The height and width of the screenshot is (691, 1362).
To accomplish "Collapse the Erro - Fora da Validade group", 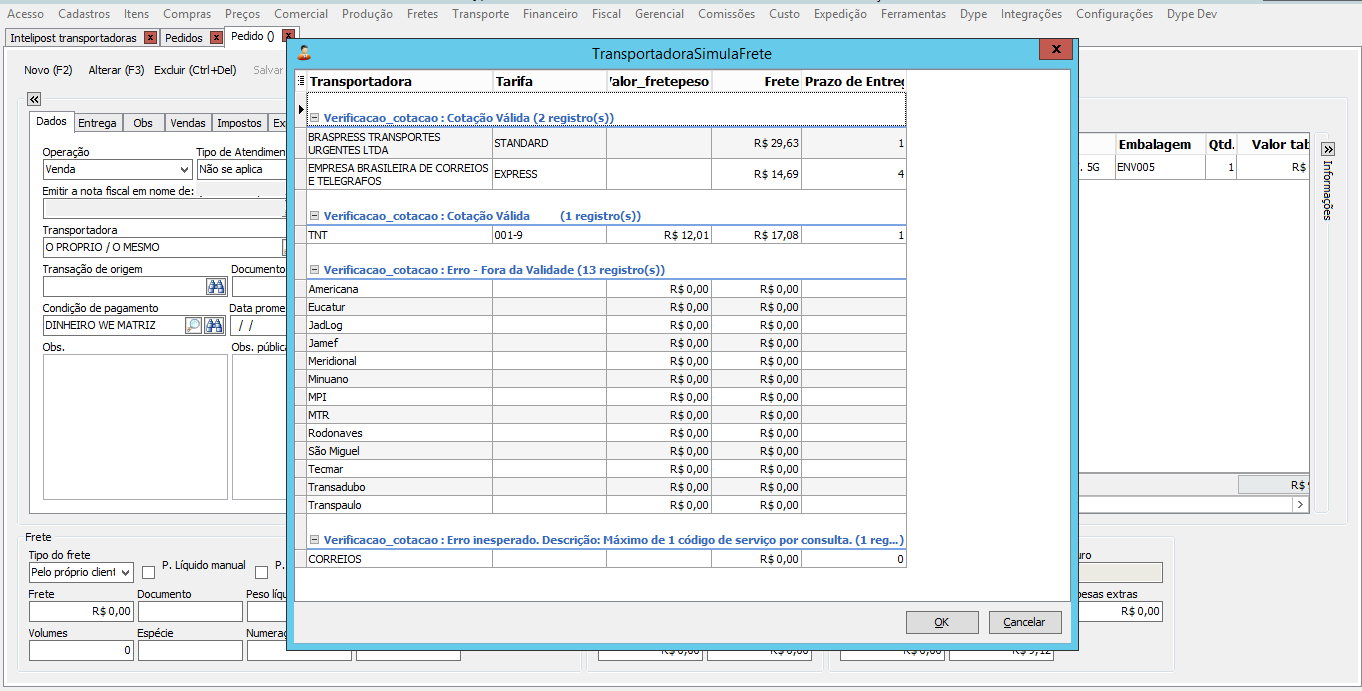I will (314, 270).
